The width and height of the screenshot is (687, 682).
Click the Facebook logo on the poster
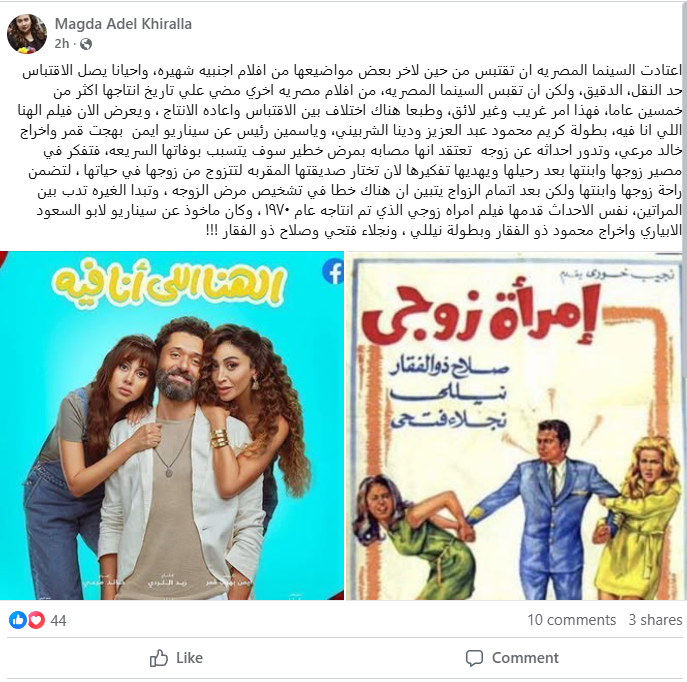[334, 272]
